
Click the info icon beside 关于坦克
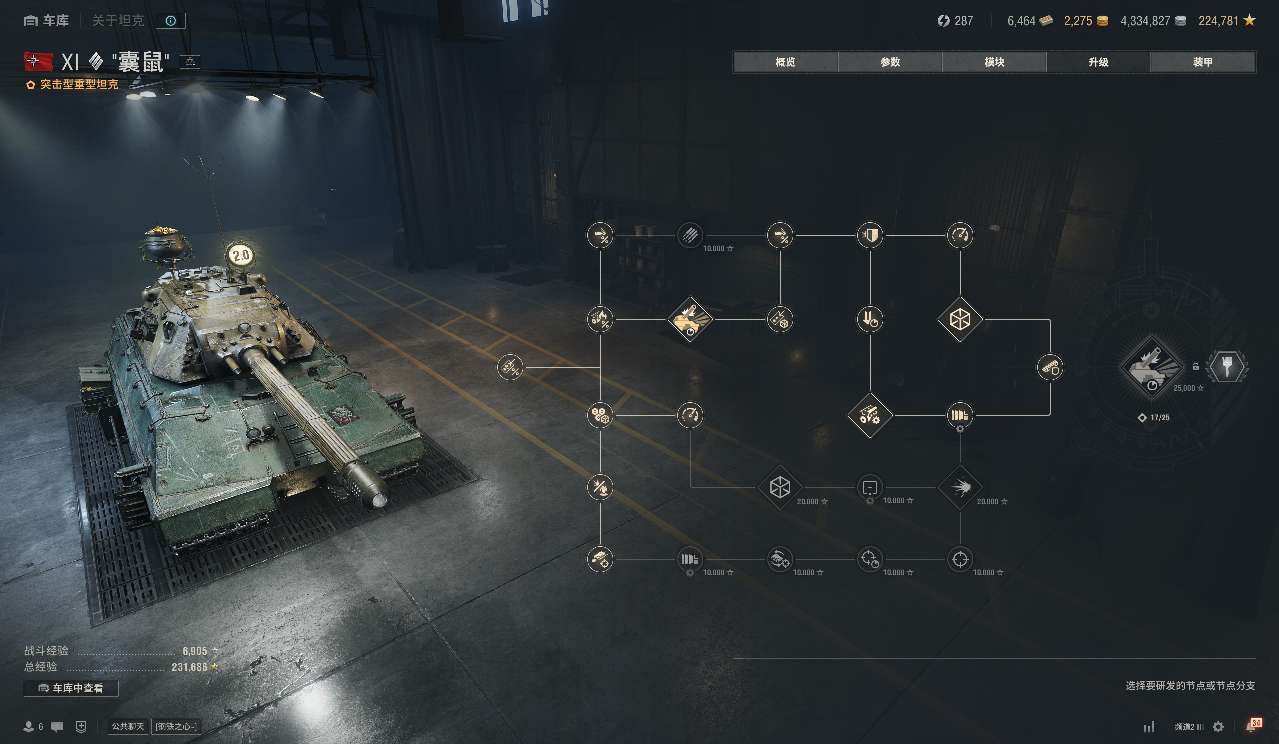coord(171,20)
